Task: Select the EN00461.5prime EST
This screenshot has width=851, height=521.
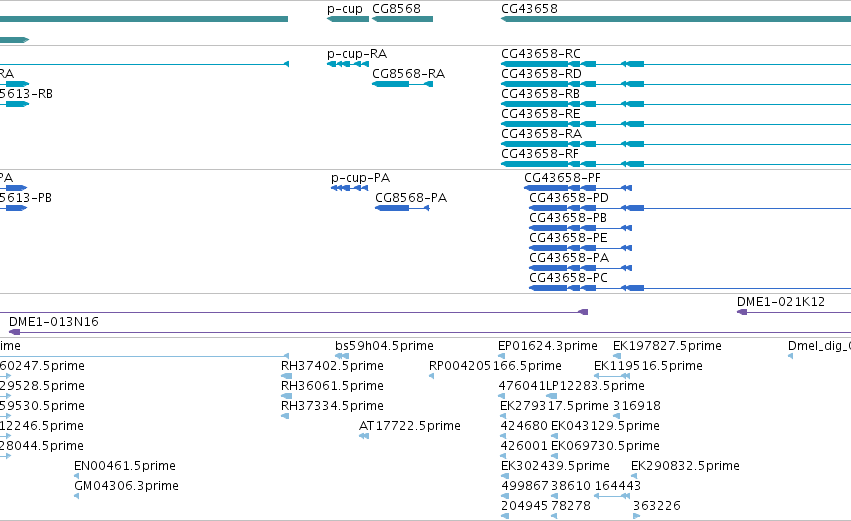Action: [125, 467]
